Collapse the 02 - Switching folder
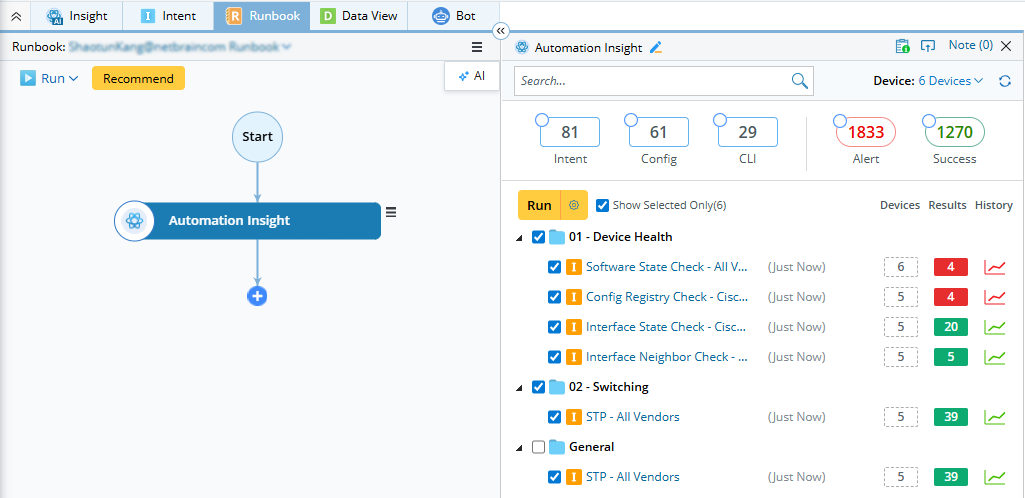1025x498 pixels. (x=519, y=388)
